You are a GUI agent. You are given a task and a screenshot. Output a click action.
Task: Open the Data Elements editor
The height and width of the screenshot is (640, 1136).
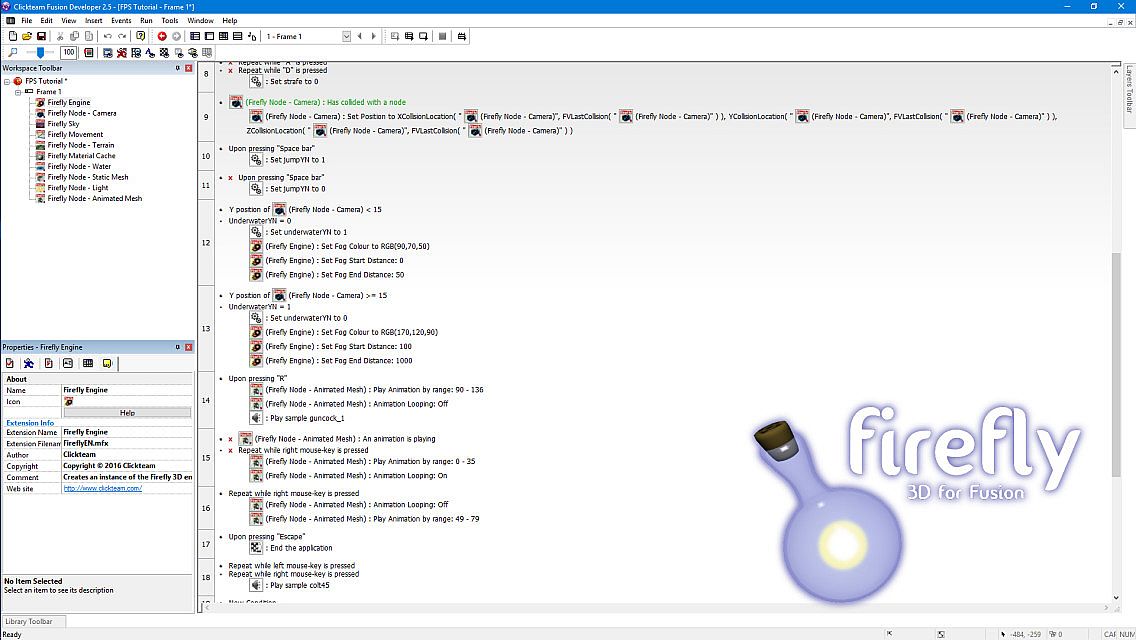point(252,36)
